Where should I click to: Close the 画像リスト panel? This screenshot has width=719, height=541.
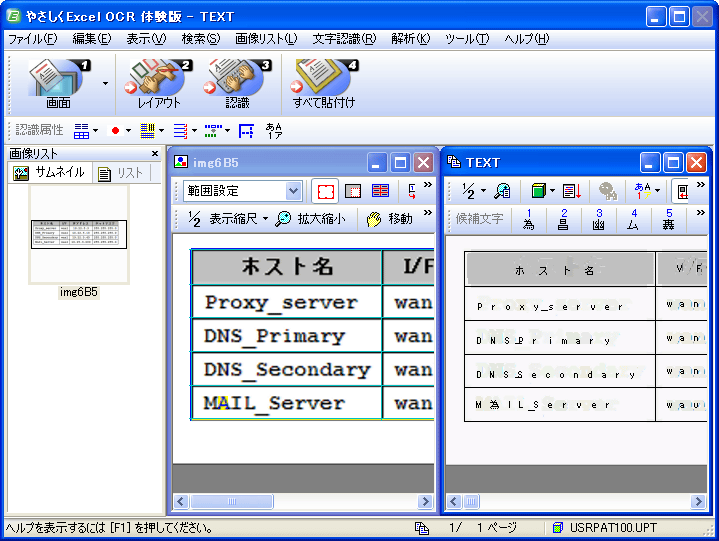coord(155,154)
